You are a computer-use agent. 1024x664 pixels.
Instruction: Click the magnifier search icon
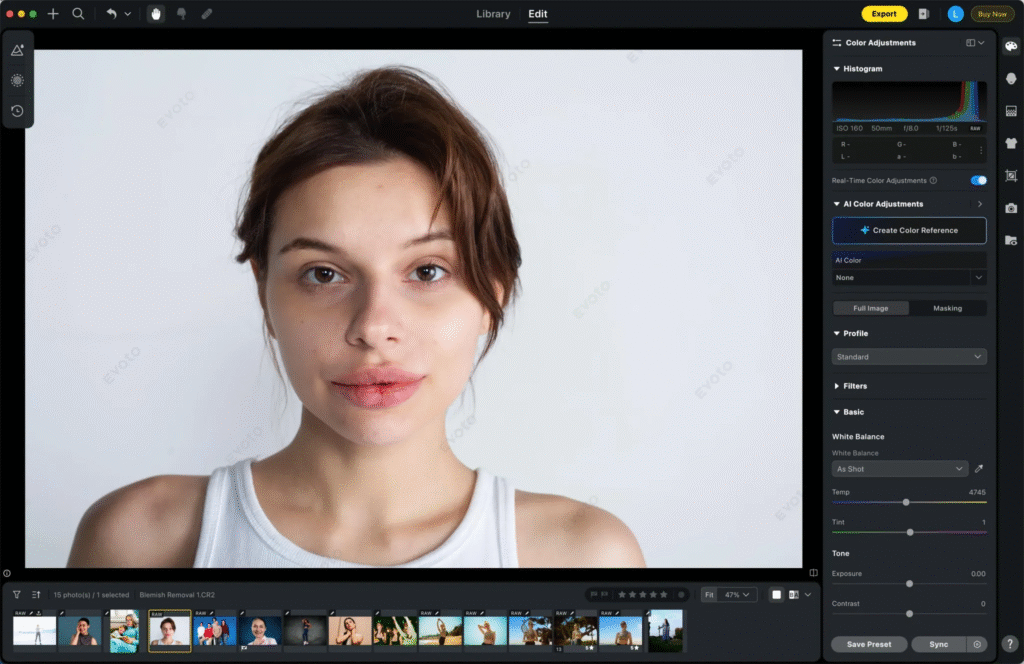pyautogui.click(x=78, y=14)
